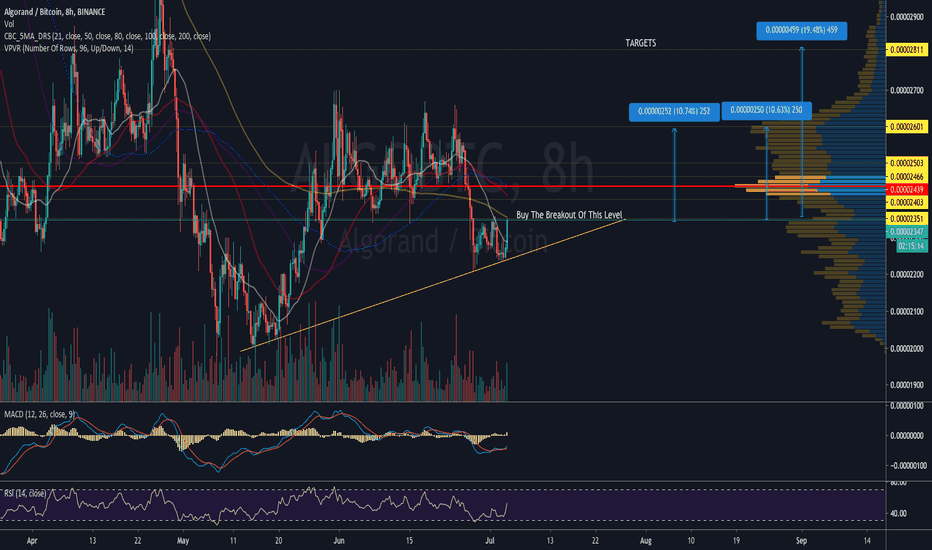This screenshot has height=550, width=932.
Task: Click the 02:15:14 bar countdown label
Action: [911, 246]
